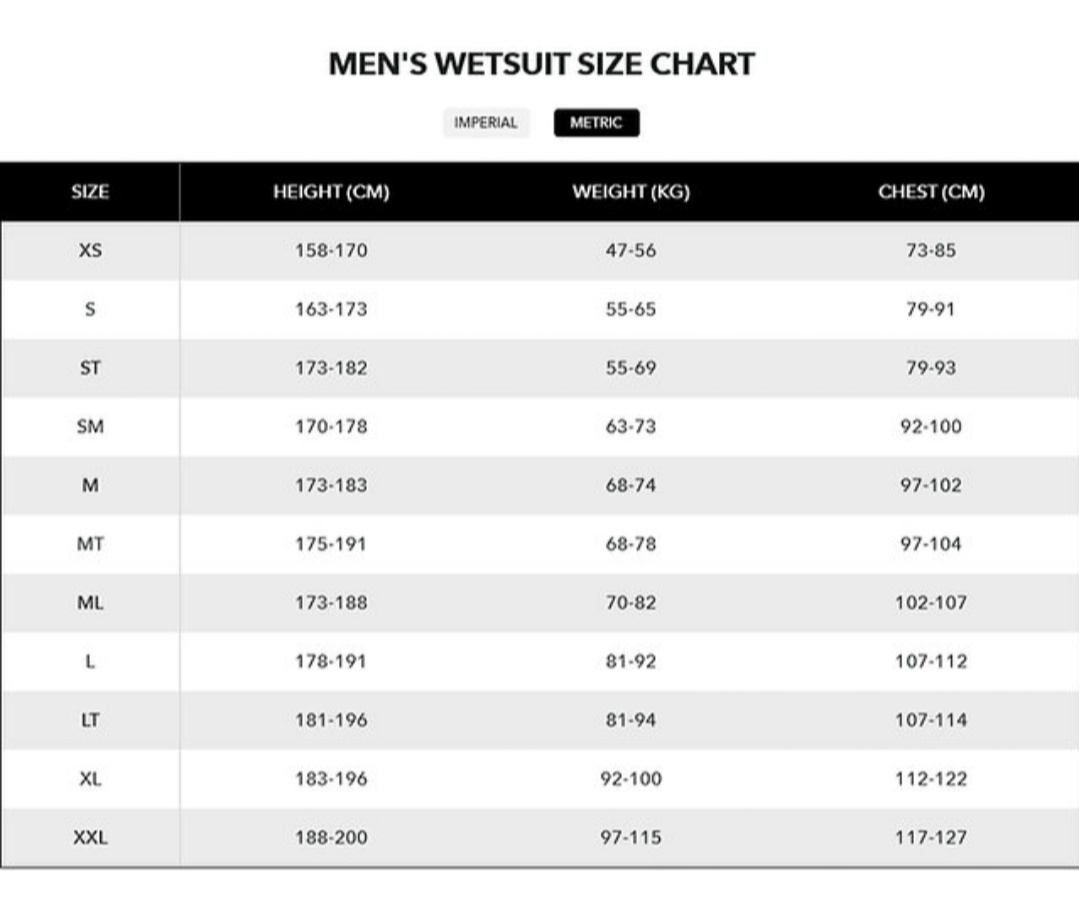Select the XXL size row label
Viewport: 1079px width, 898px height.
(x=90, y=837)
